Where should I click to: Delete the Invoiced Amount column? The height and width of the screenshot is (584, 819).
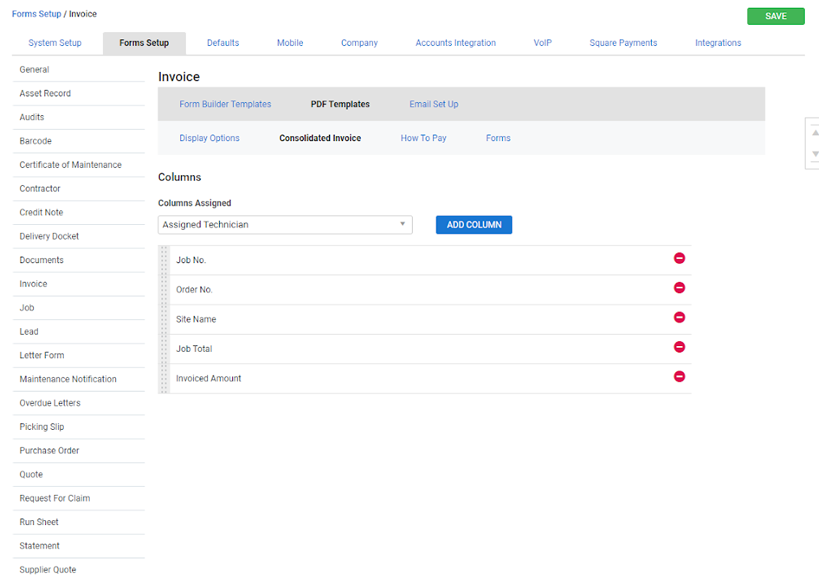(679, 377)
